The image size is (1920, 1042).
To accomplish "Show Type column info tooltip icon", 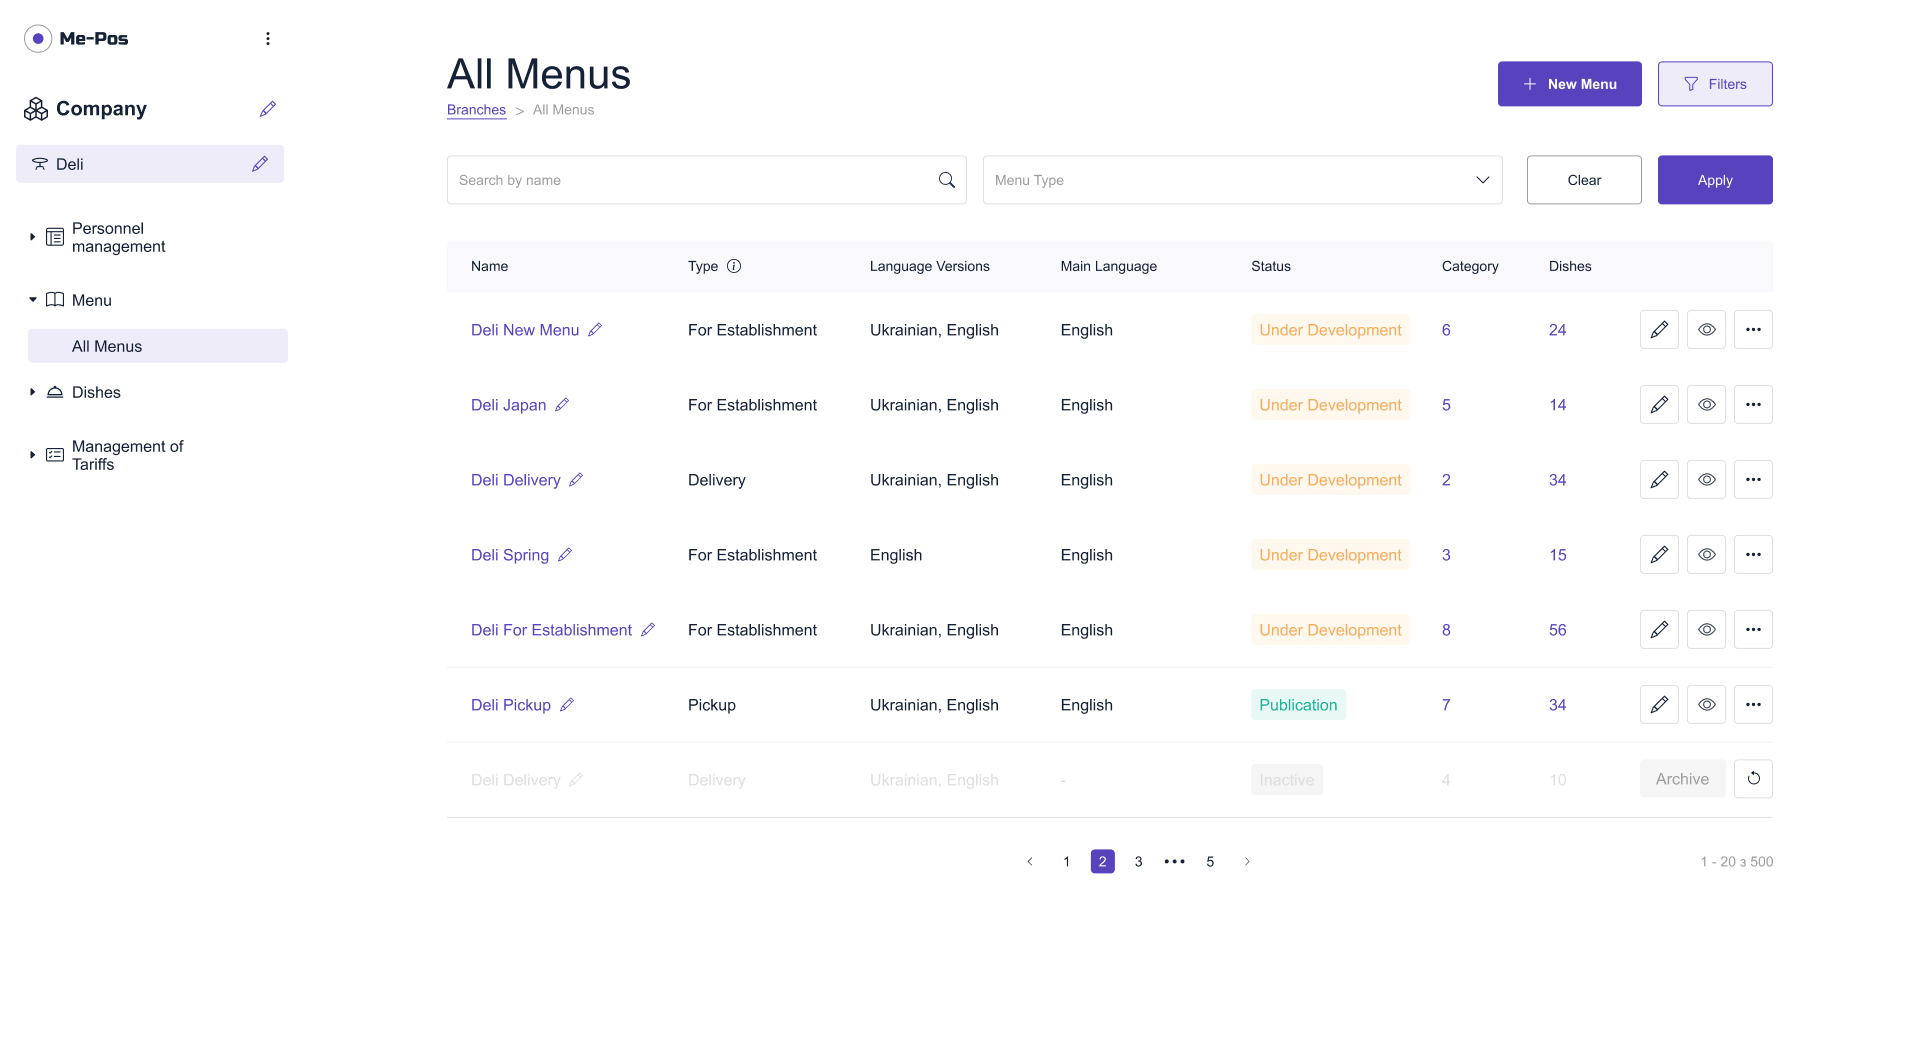I will point(734,266).
